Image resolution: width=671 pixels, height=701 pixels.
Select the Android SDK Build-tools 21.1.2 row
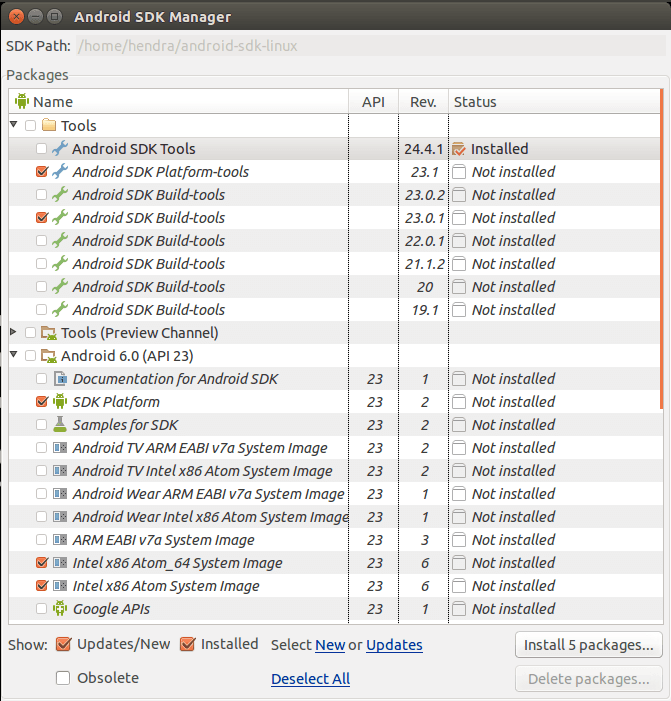(334, 264)
